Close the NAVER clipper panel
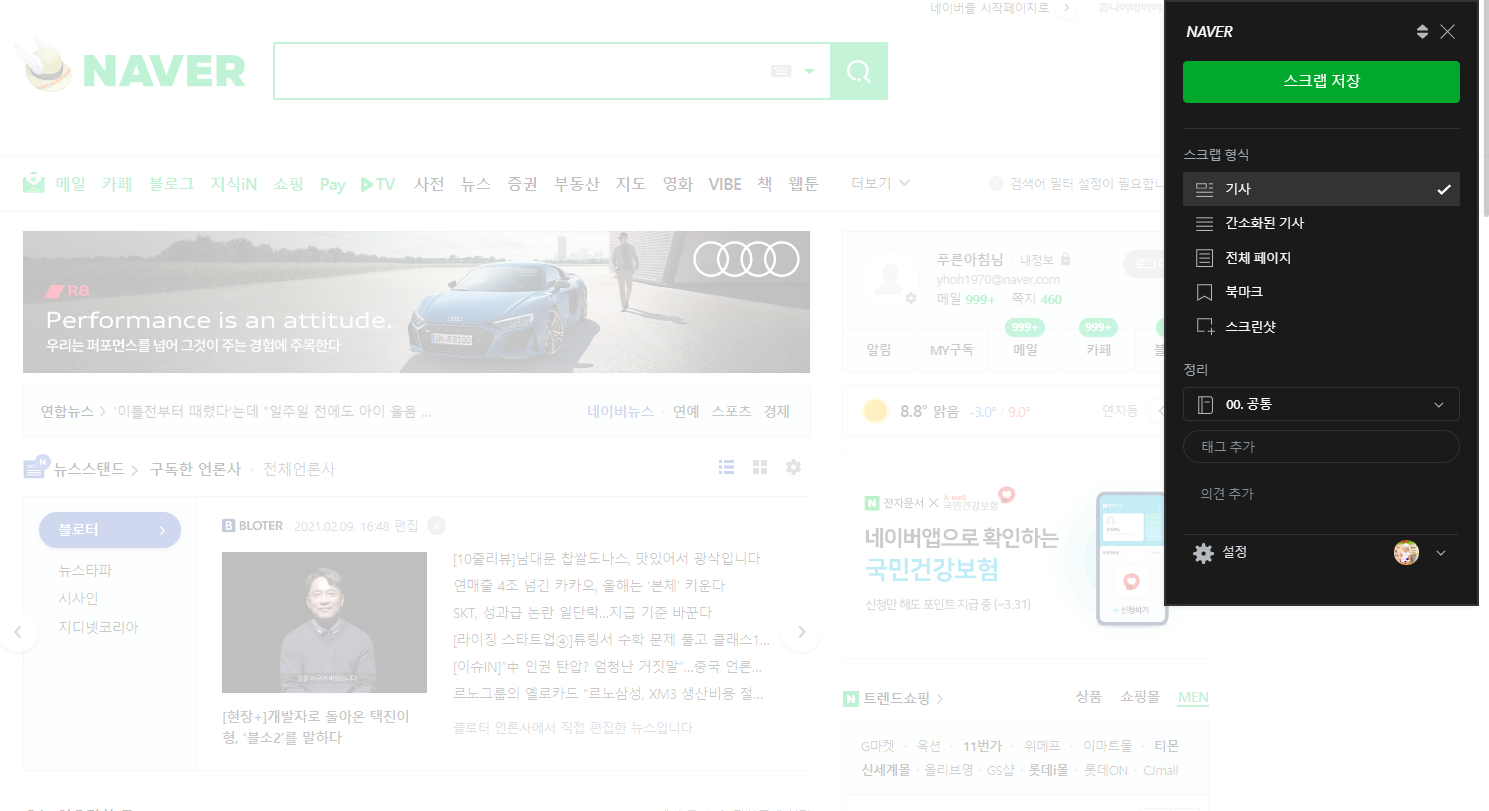 coord(1447,32)
